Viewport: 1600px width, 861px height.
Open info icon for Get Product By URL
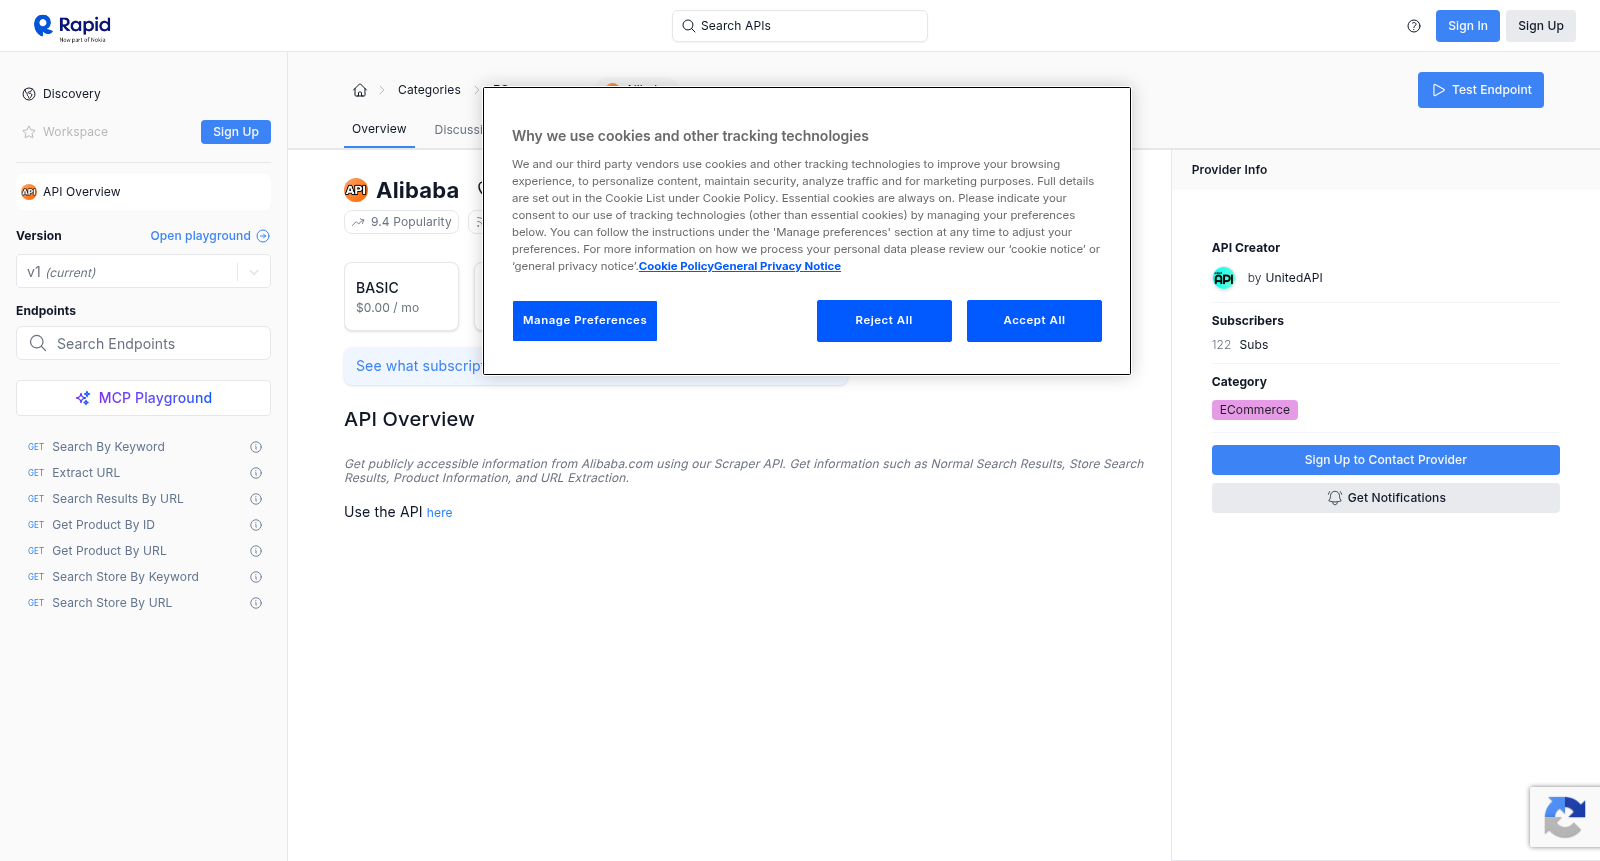(256, 551)
